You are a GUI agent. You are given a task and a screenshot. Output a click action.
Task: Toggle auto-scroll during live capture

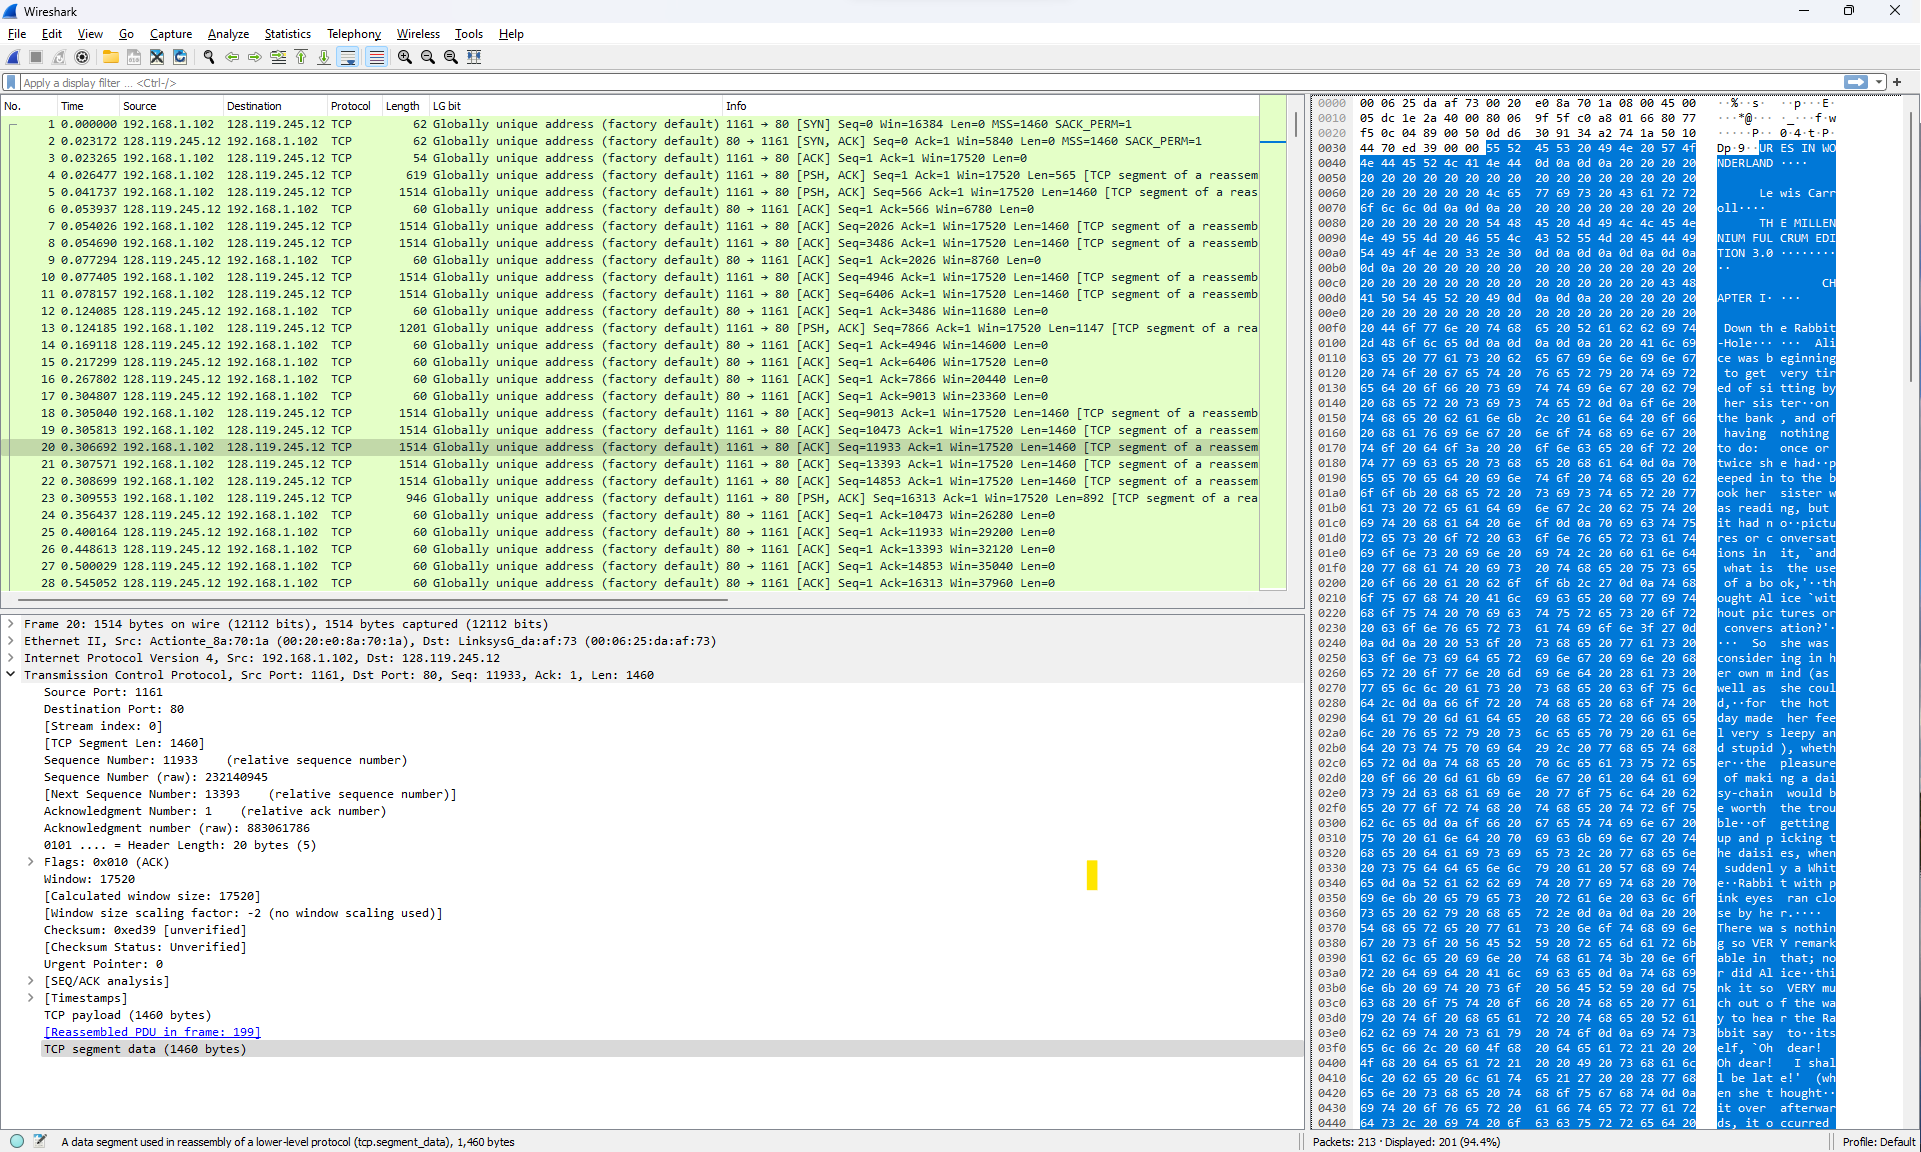tap(347, 57)
